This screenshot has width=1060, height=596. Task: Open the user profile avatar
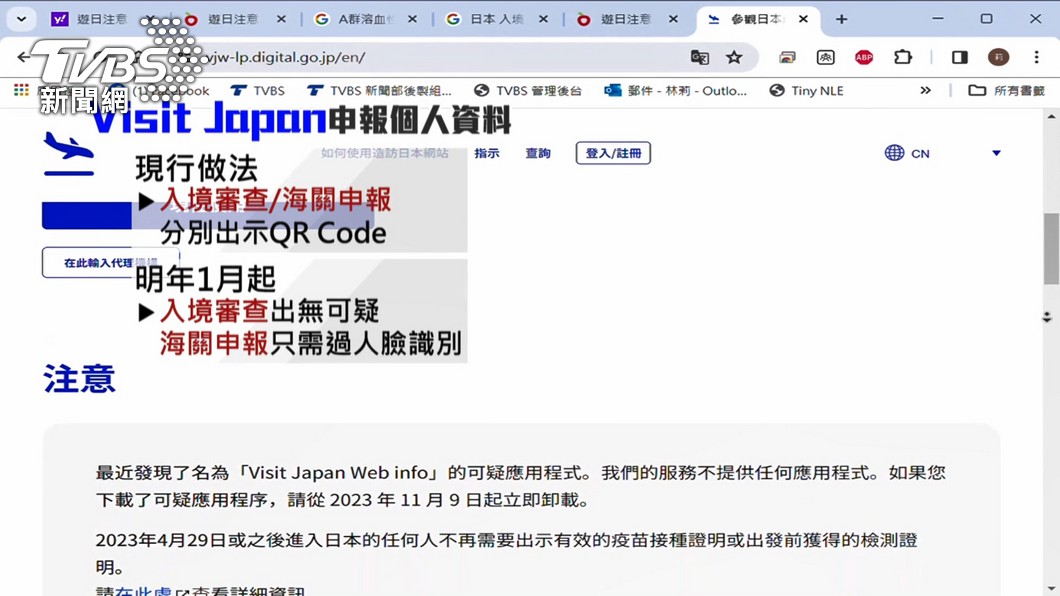pyautogui.click(x=998, y=57)
